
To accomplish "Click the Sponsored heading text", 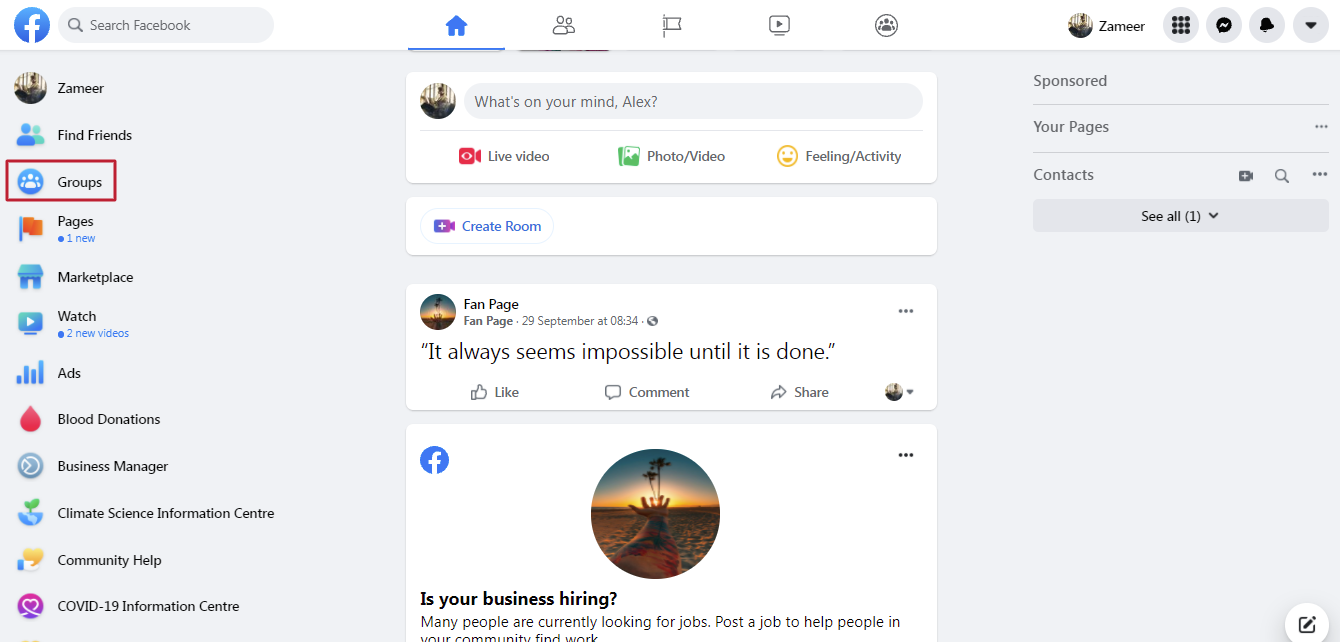I will pyautogui.click(x=1070, y=81).
